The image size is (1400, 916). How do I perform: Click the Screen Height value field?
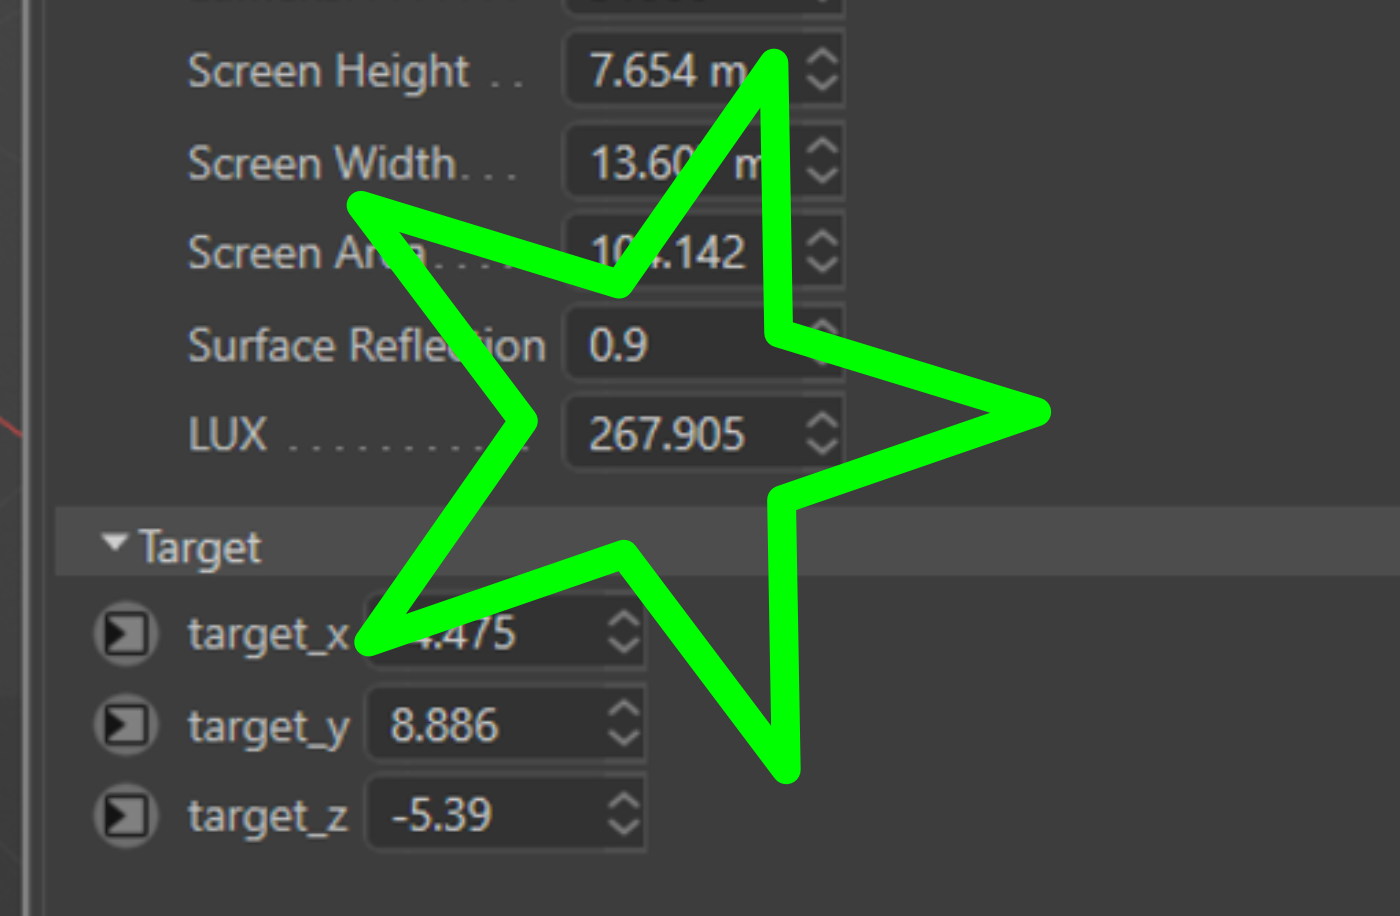click(704, 70)
